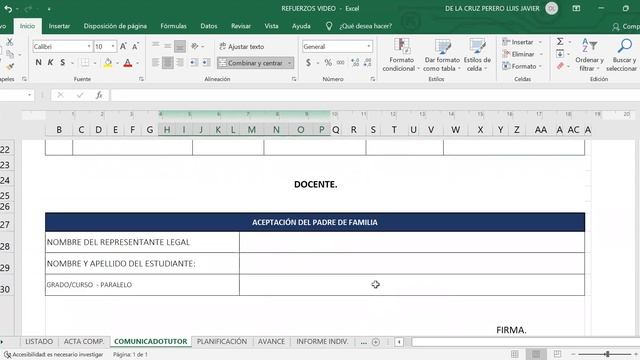This screenshot has width=640, height=360.
Task: Open Buscar y seleccionar menu
Action: click(x=622, y=55)
